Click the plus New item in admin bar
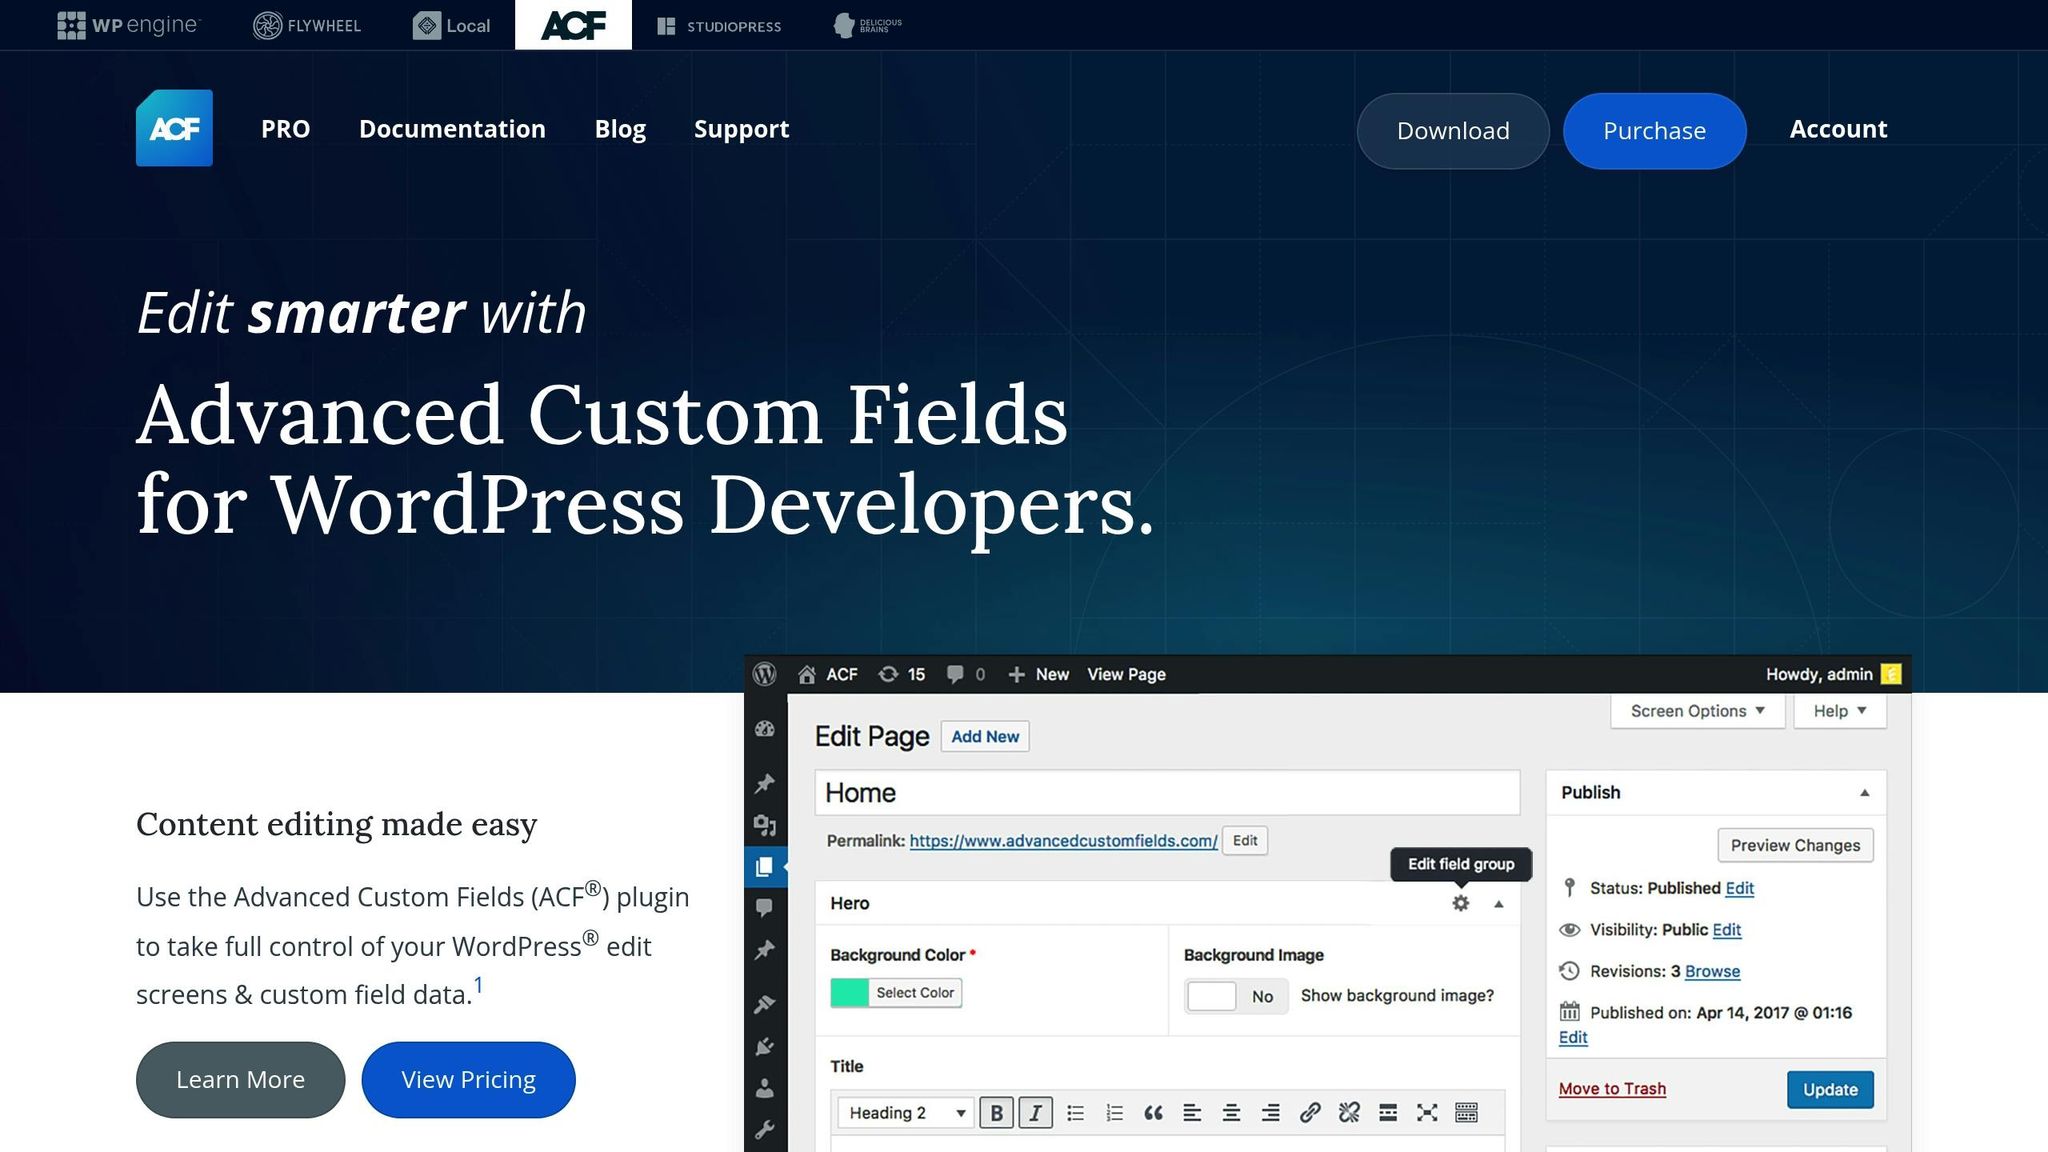2048x1152 pixels. [x=1038, y=674]
